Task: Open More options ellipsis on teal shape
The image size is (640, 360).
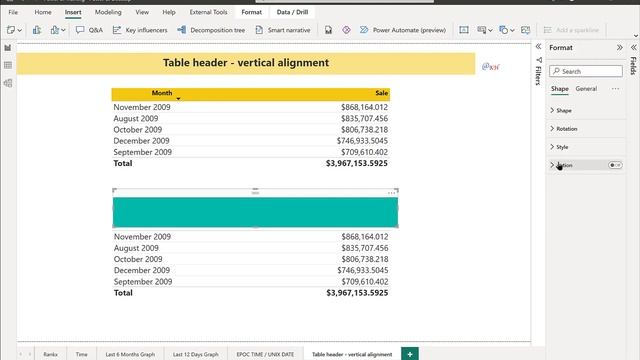Action: pos(391,193)
